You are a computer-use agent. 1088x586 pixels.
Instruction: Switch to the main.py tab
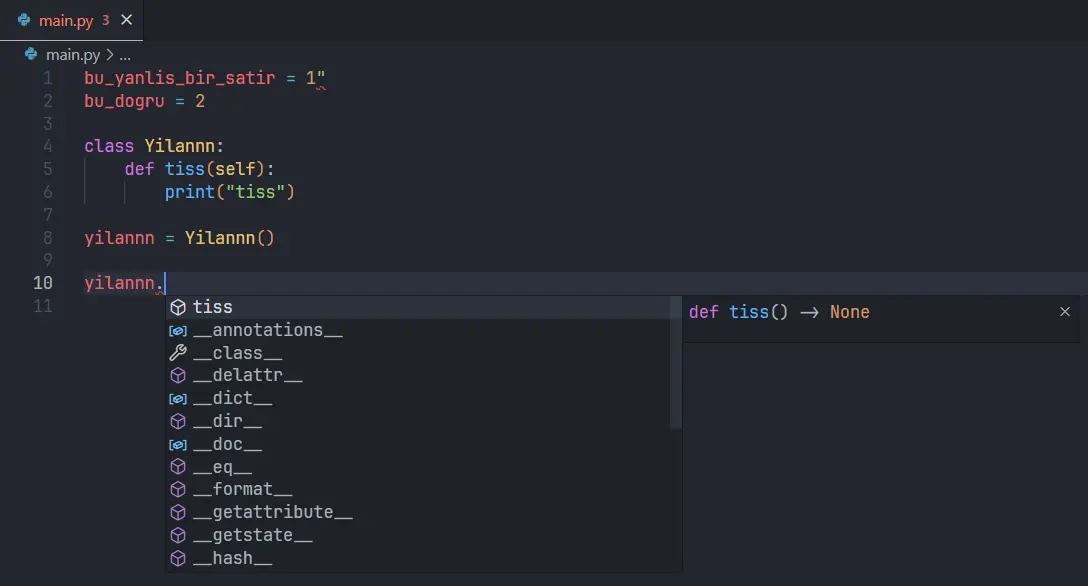click(71, 20)
